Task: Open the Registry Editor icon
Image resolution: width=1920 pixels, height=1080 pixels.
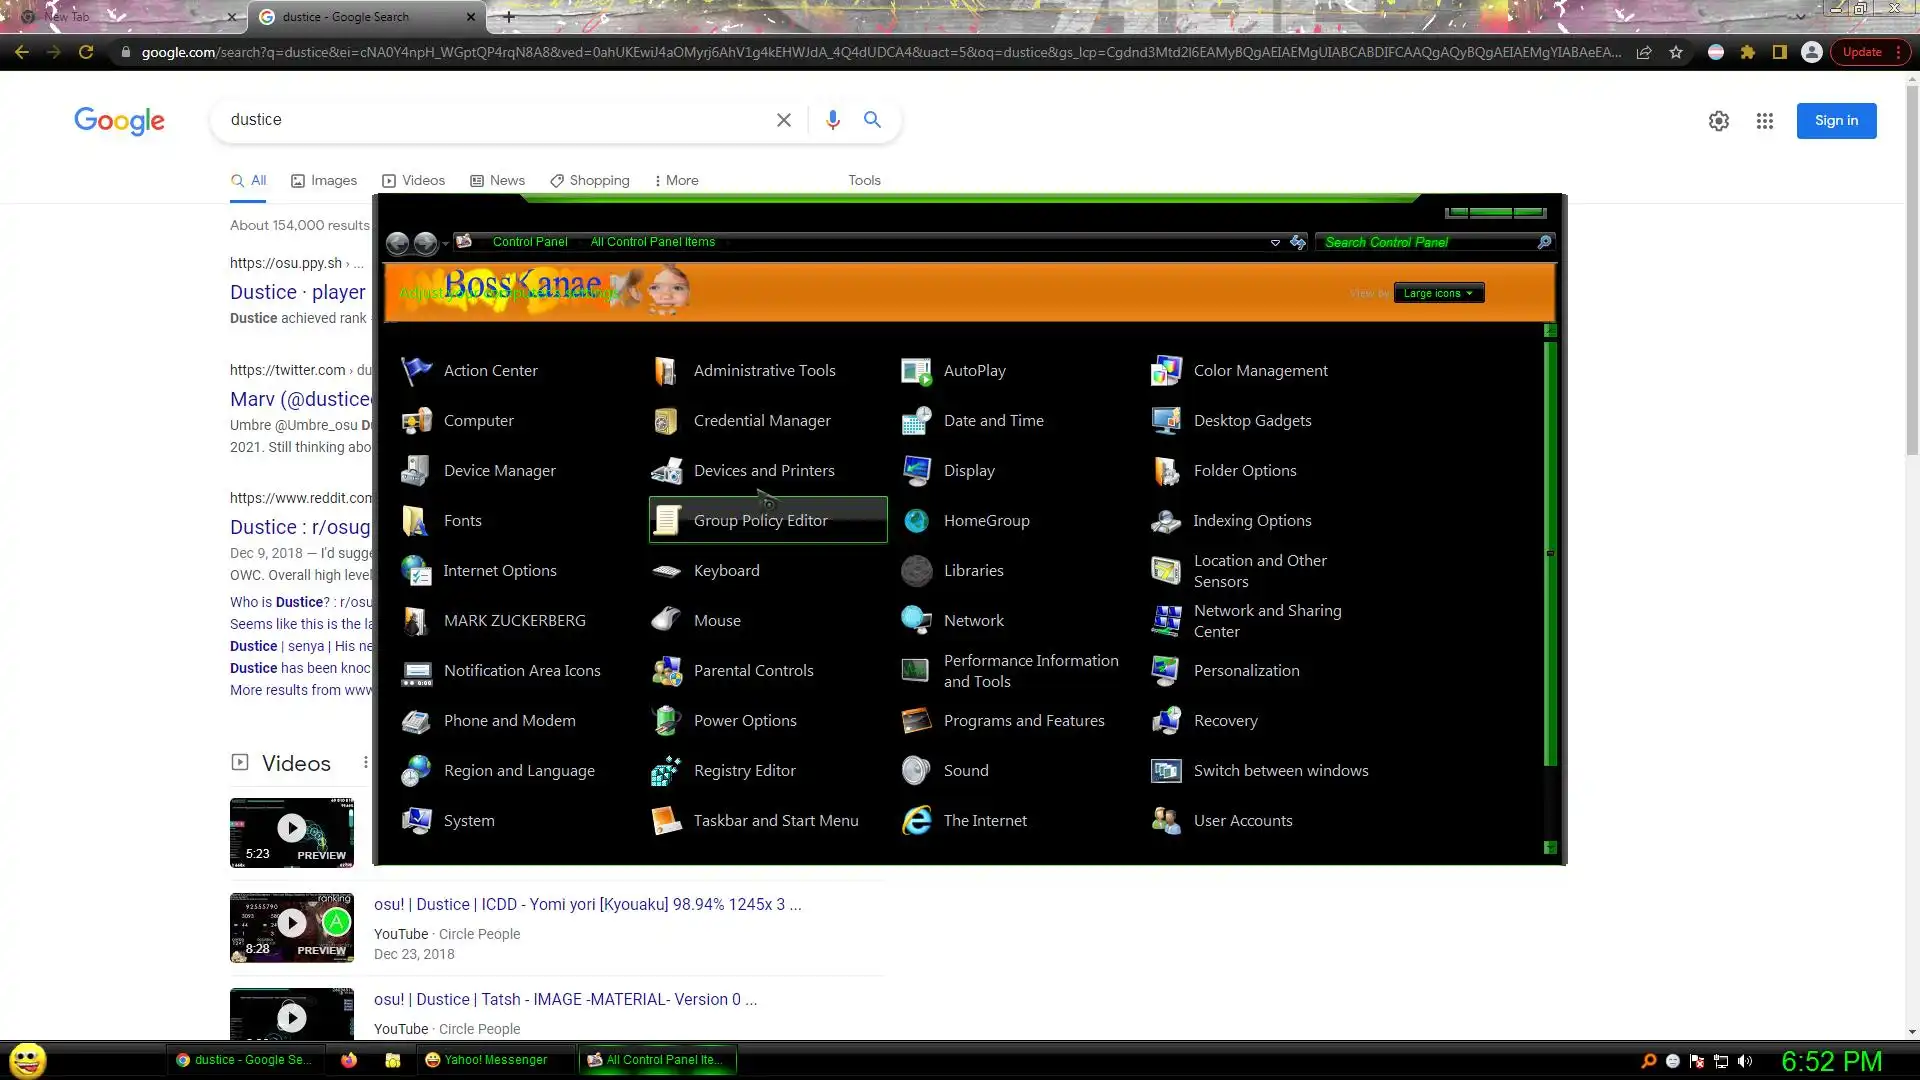Action: [x=666, y=771]
